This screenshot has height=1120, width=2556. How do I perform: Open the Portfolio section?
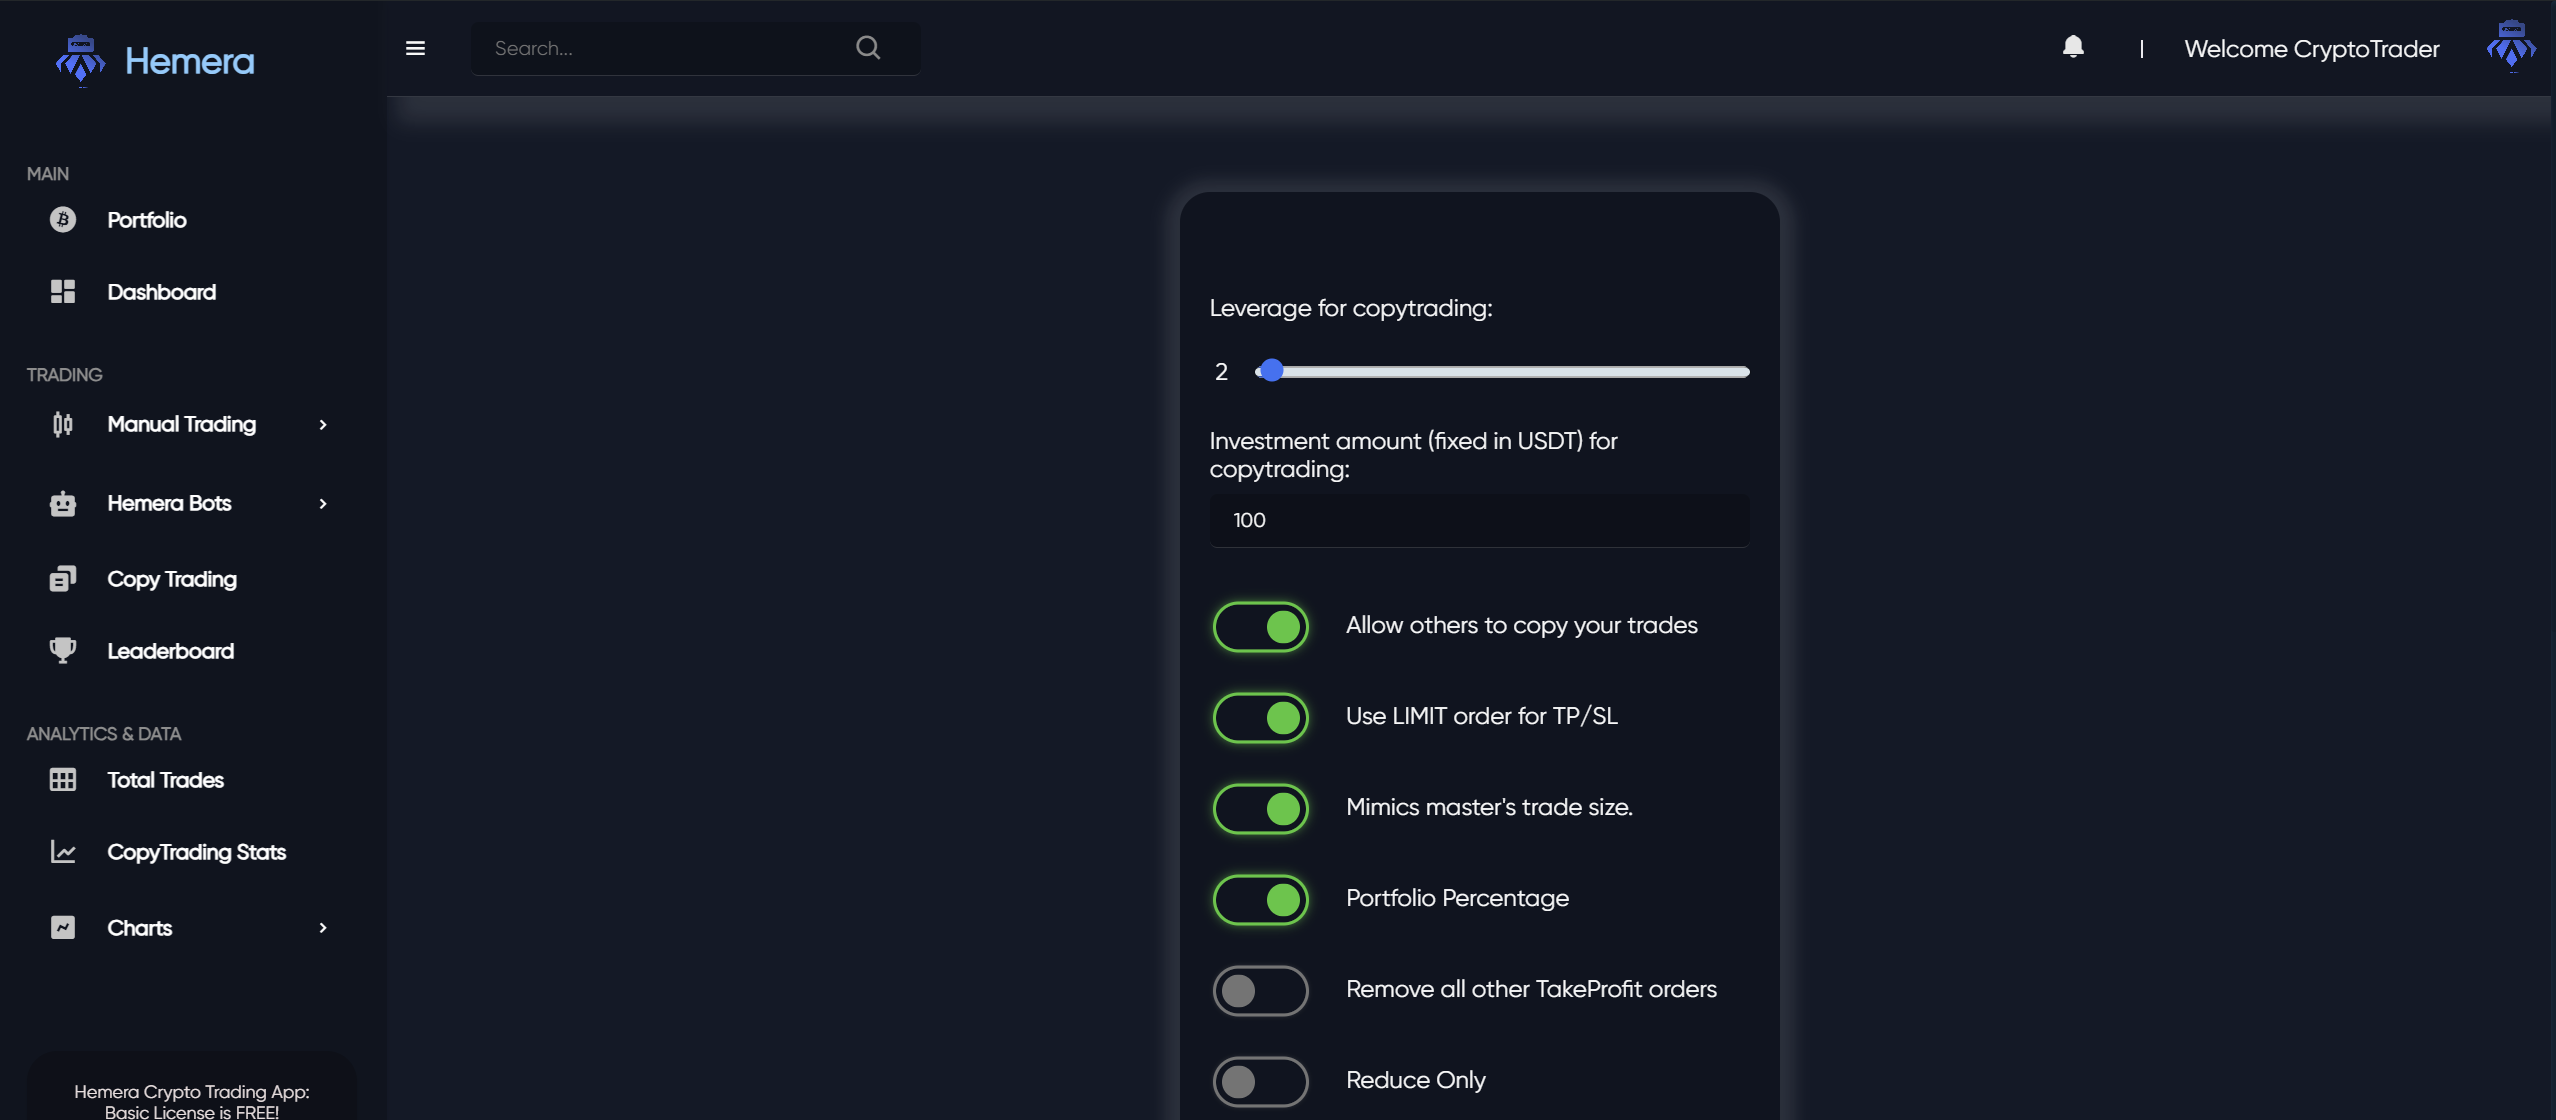(145, 218)
